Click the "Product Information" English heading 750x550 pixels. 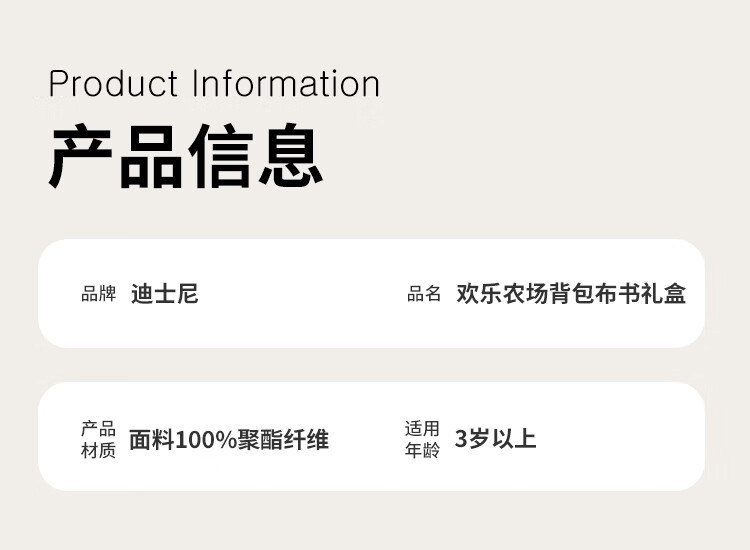(214, 84)
